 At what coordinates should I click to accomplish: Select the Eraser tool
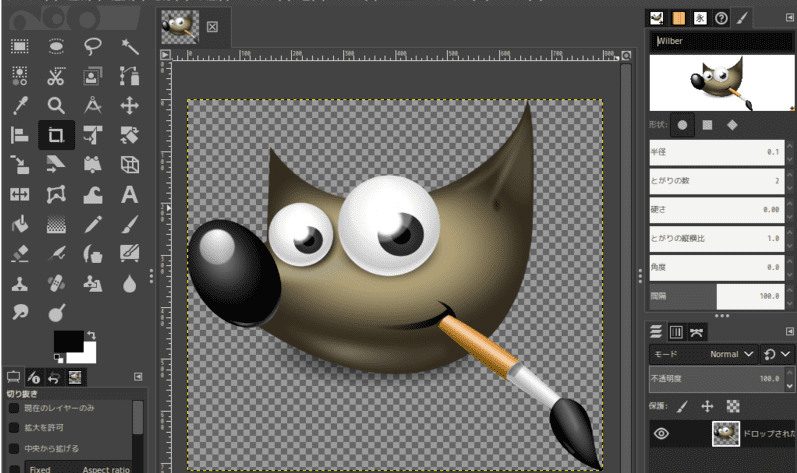tap(20, 254)
